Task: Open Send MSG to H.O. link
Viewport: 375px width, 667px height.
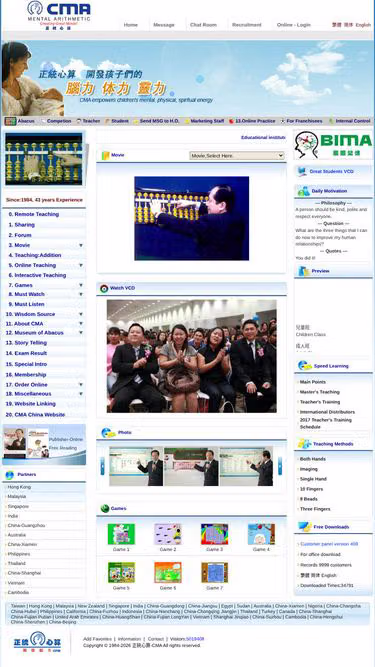Action: coord(159,121)
